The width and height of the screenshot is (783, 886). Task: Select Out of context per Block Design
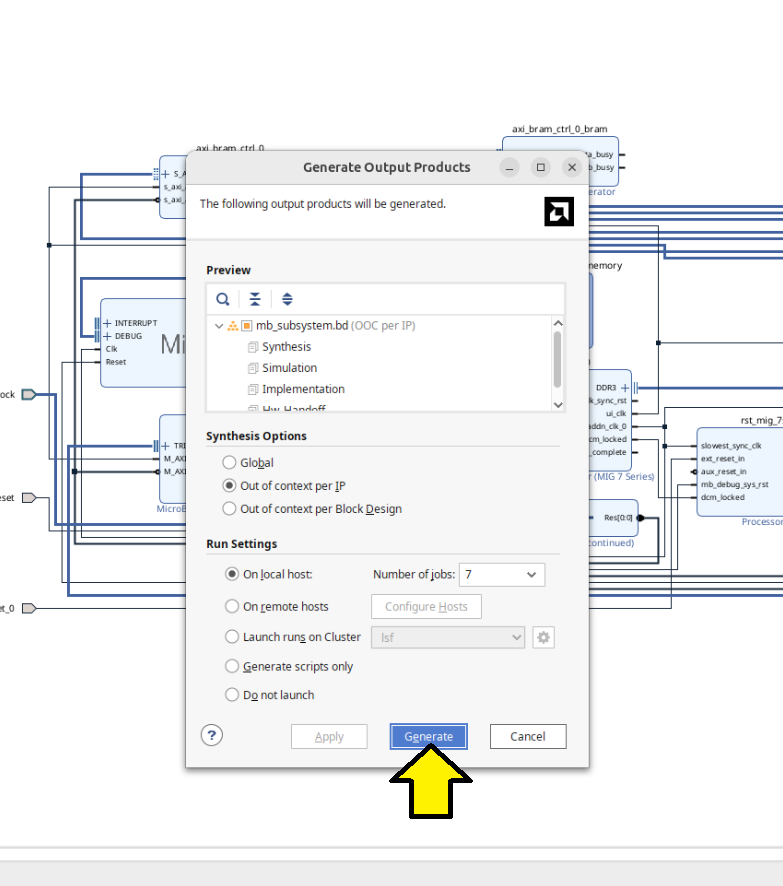(x=230, y=509)
